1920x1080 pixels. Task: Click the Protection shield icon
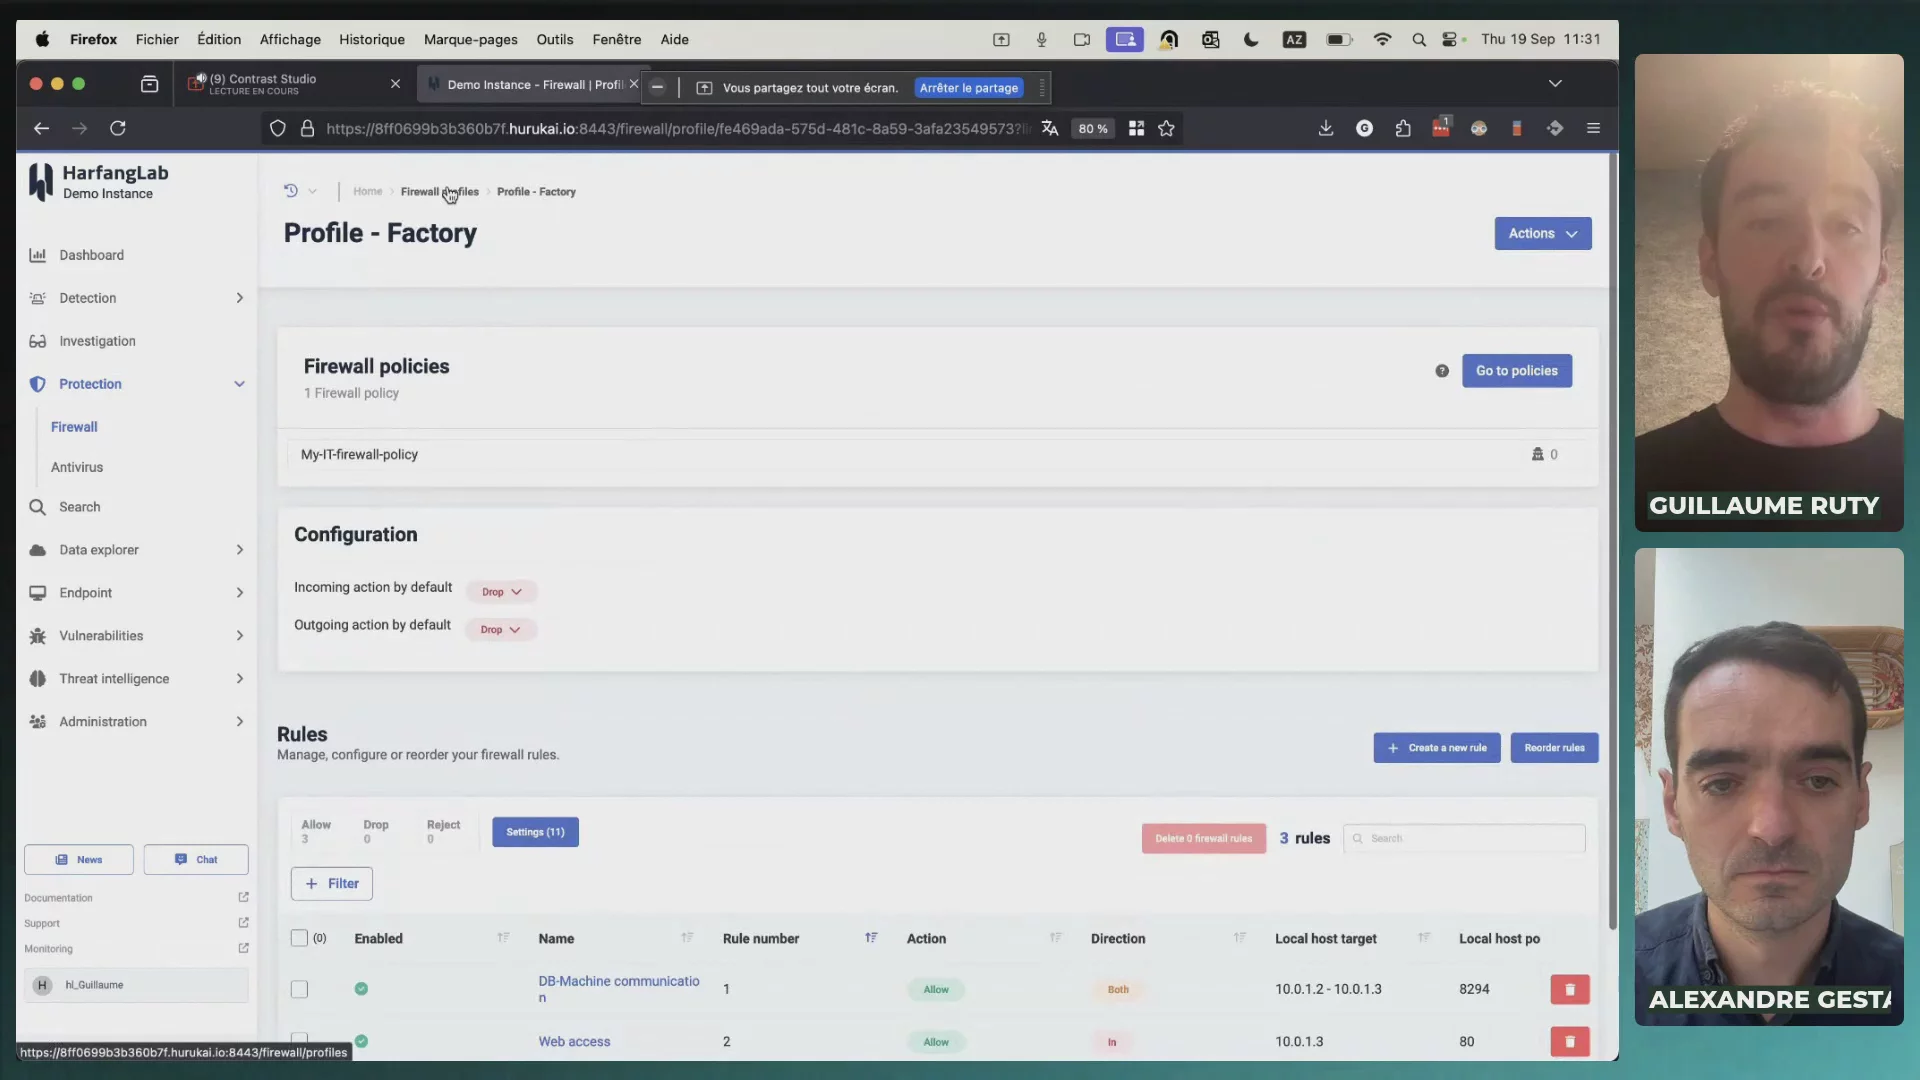[38, 384]
